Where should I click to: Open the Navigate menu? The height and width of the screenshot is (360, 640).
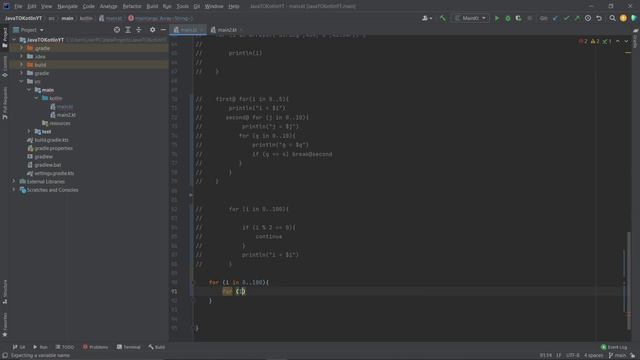(x=67, y=6)
